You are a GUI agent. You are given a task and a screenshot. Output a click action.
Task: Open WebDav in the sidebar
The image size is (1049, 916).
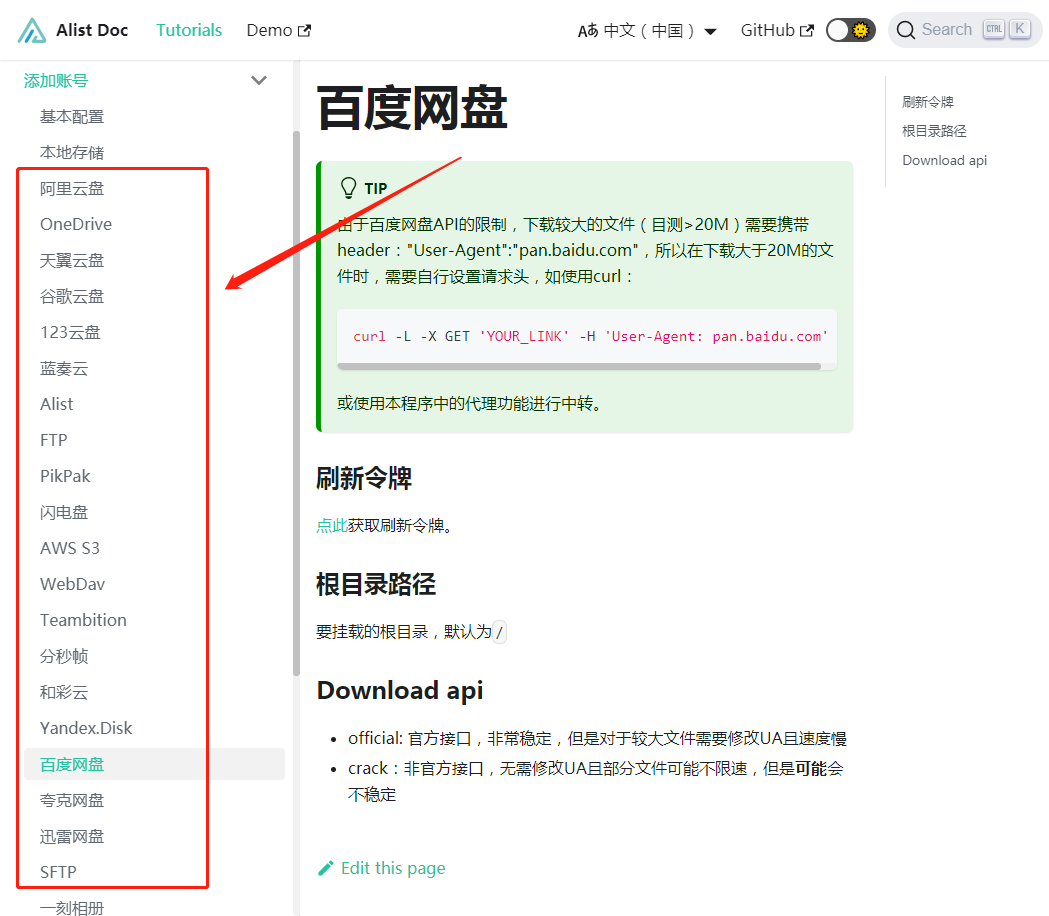tap(72, 584)
